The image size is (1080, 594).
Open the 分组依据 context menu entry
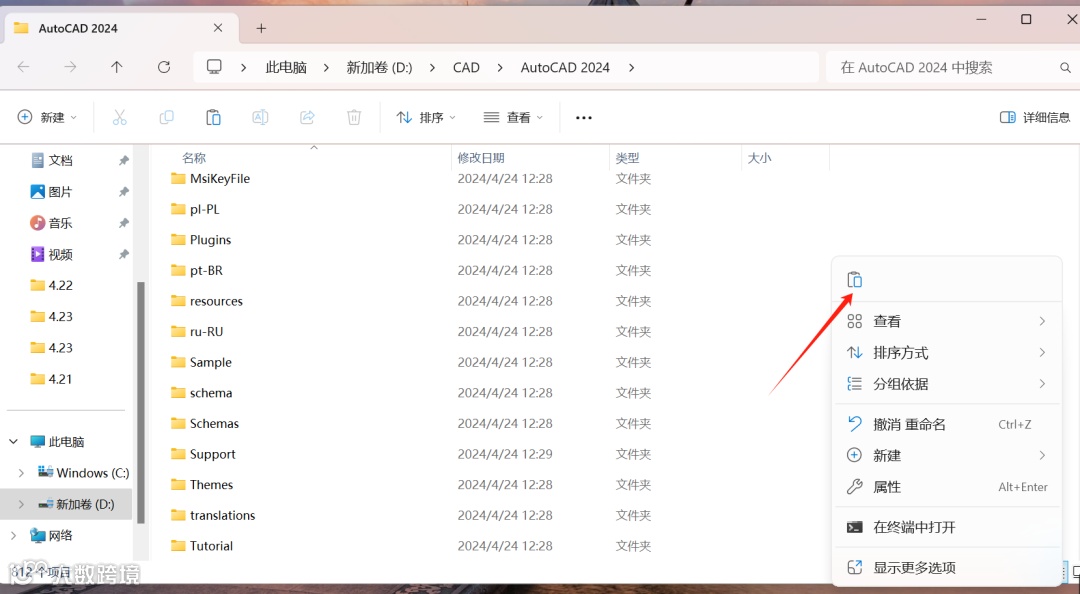click(947, 384)
